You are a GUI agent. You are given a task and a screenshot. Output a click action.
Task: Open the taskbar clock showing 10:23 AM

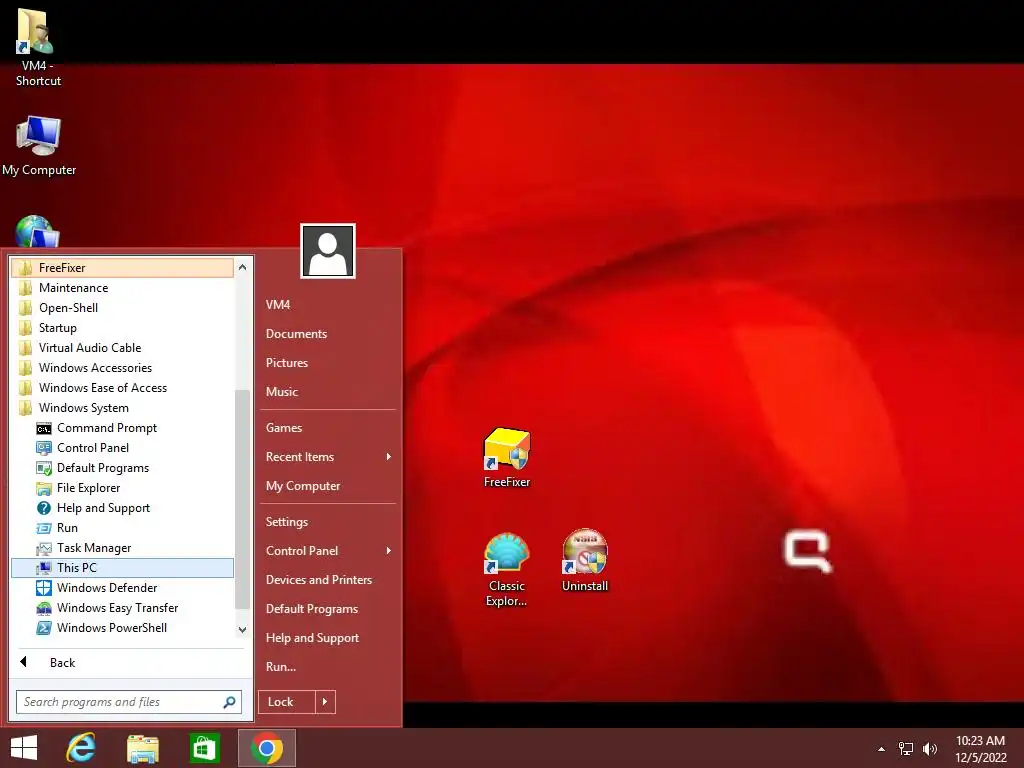[x=980, y=749]
